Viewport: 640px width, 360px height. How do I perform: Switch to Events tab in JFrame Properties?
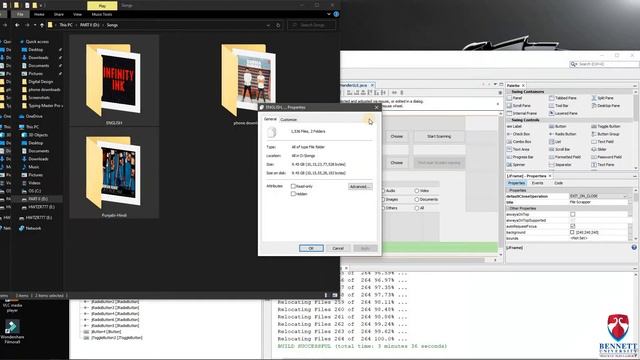pyautogui.click(x=538, y=183)
